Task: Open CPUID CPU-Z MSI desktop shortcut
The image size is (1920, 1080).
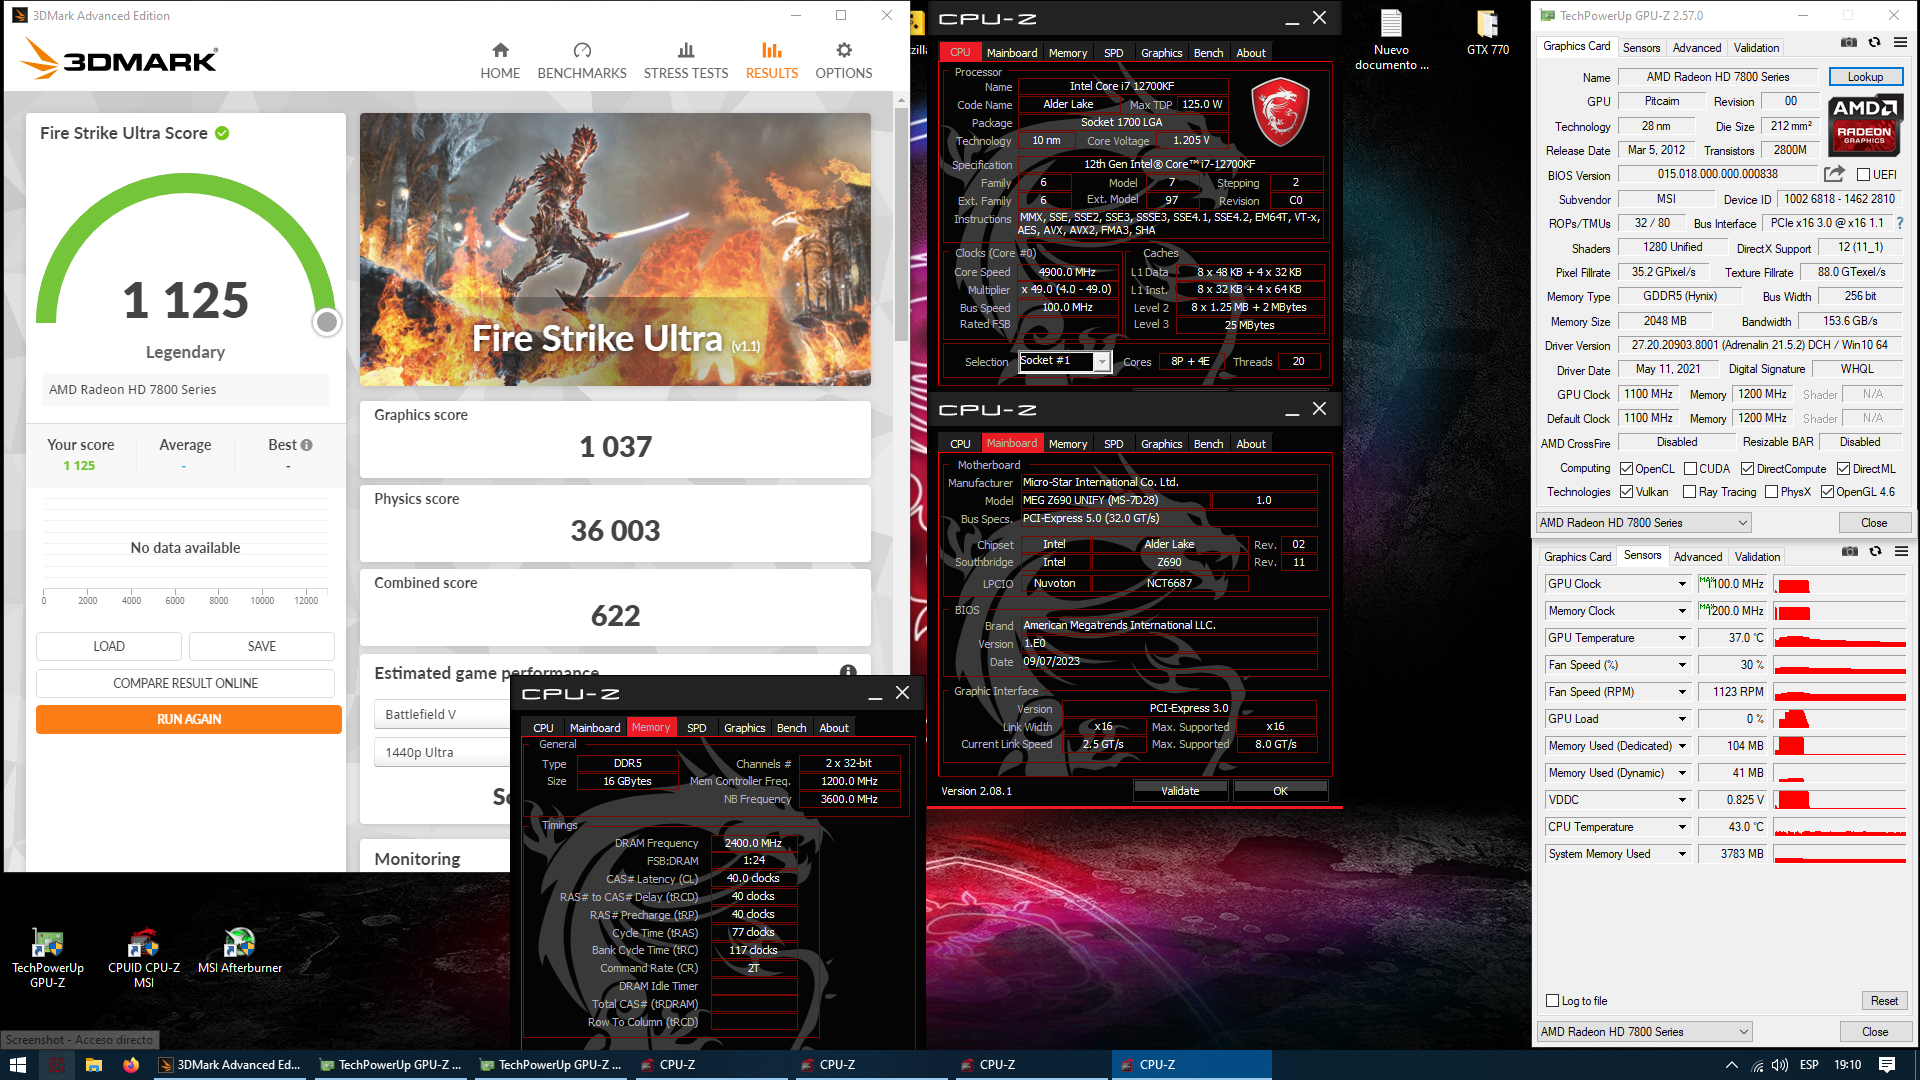Action: point(143,958)
